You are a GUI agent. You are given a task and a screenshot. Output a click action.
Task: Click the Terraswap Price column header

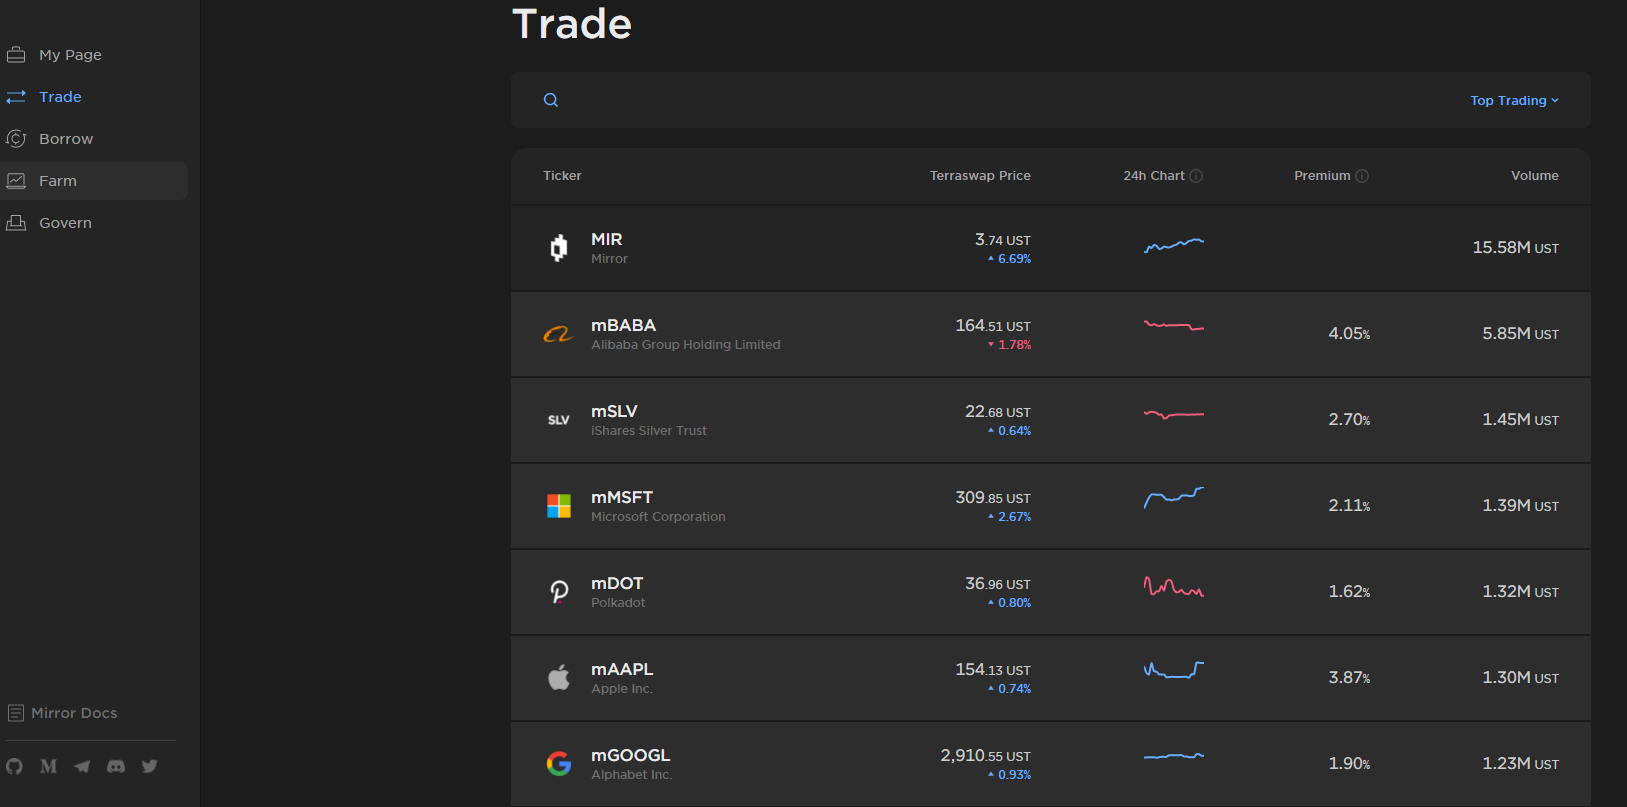click(980, 176)
